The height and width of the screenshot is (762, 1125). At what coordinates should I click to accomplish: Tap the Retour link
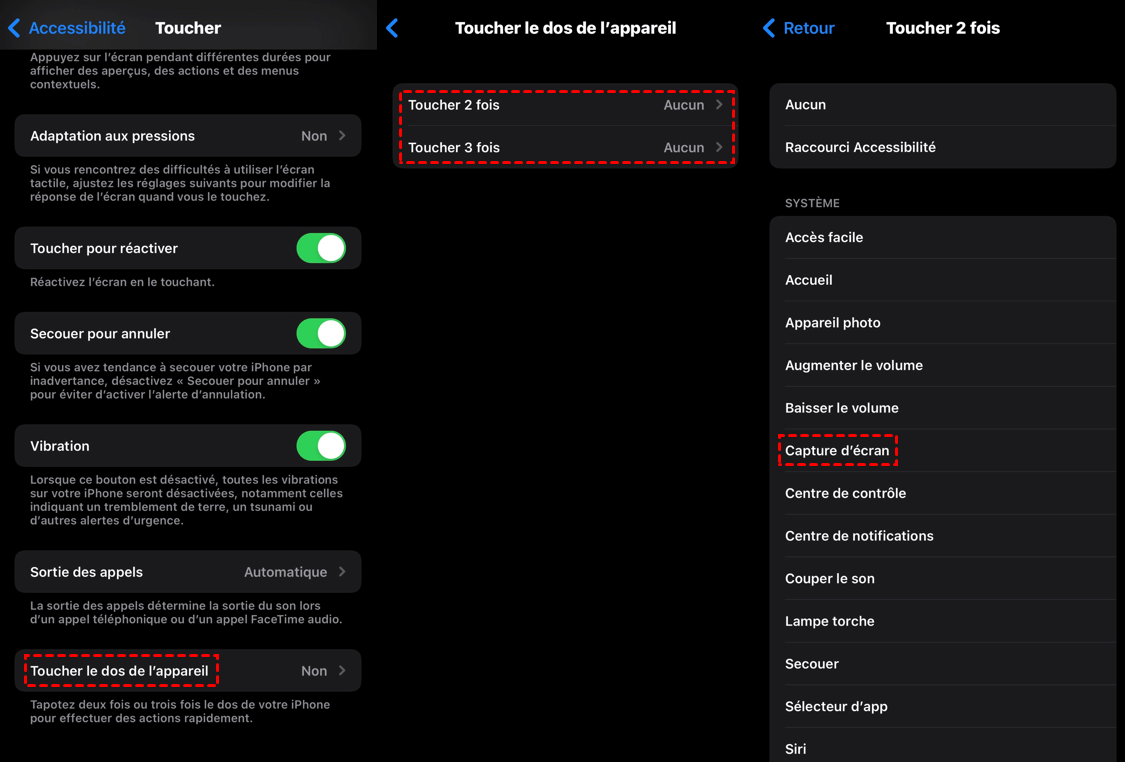(x=809, y=28)
